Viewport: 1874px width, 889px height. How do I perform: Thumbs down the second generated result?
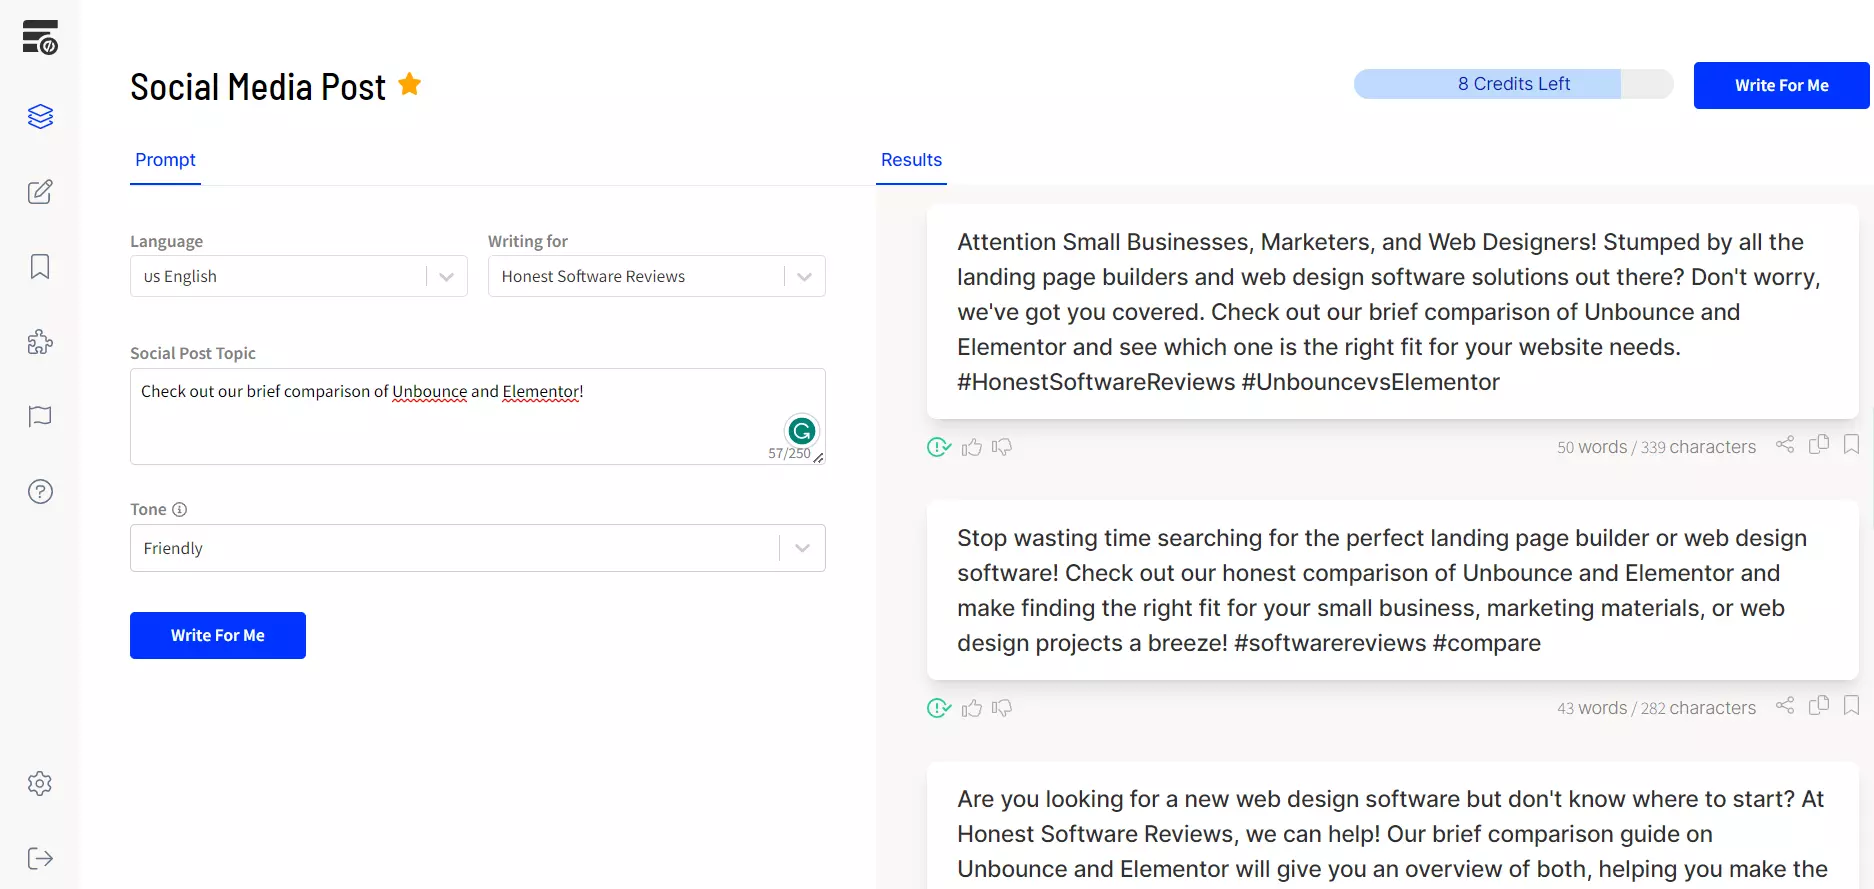[x=1002, y=708]
